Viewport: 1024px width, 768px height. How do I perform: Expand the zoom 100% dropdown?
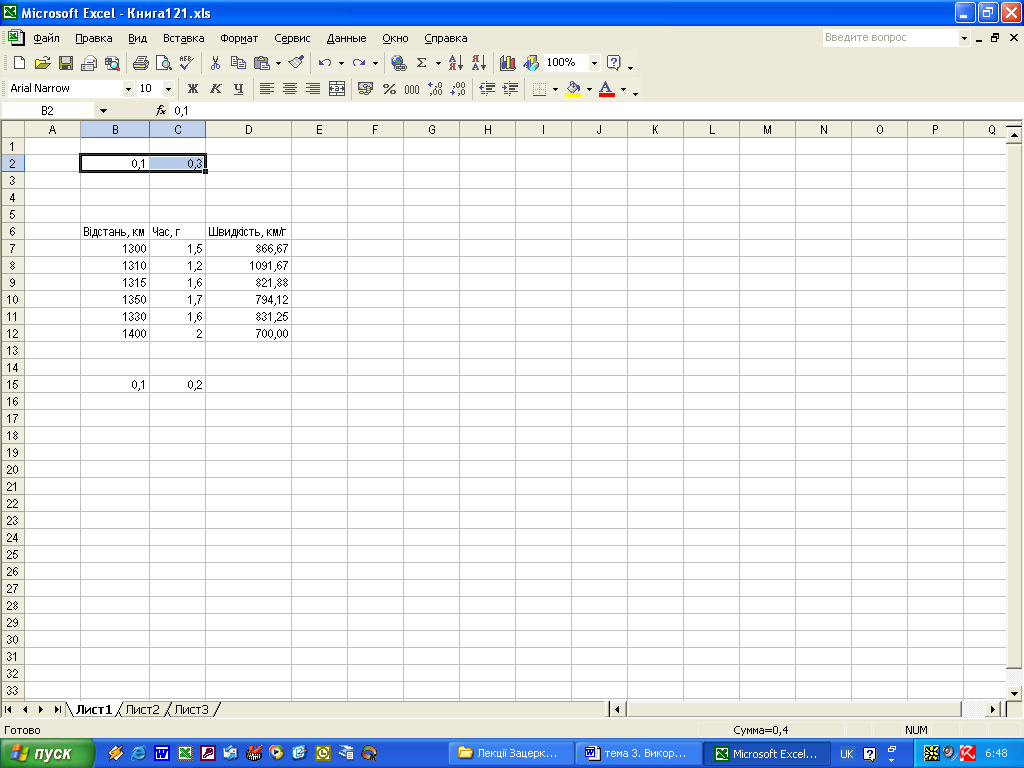tap(594, 63)
